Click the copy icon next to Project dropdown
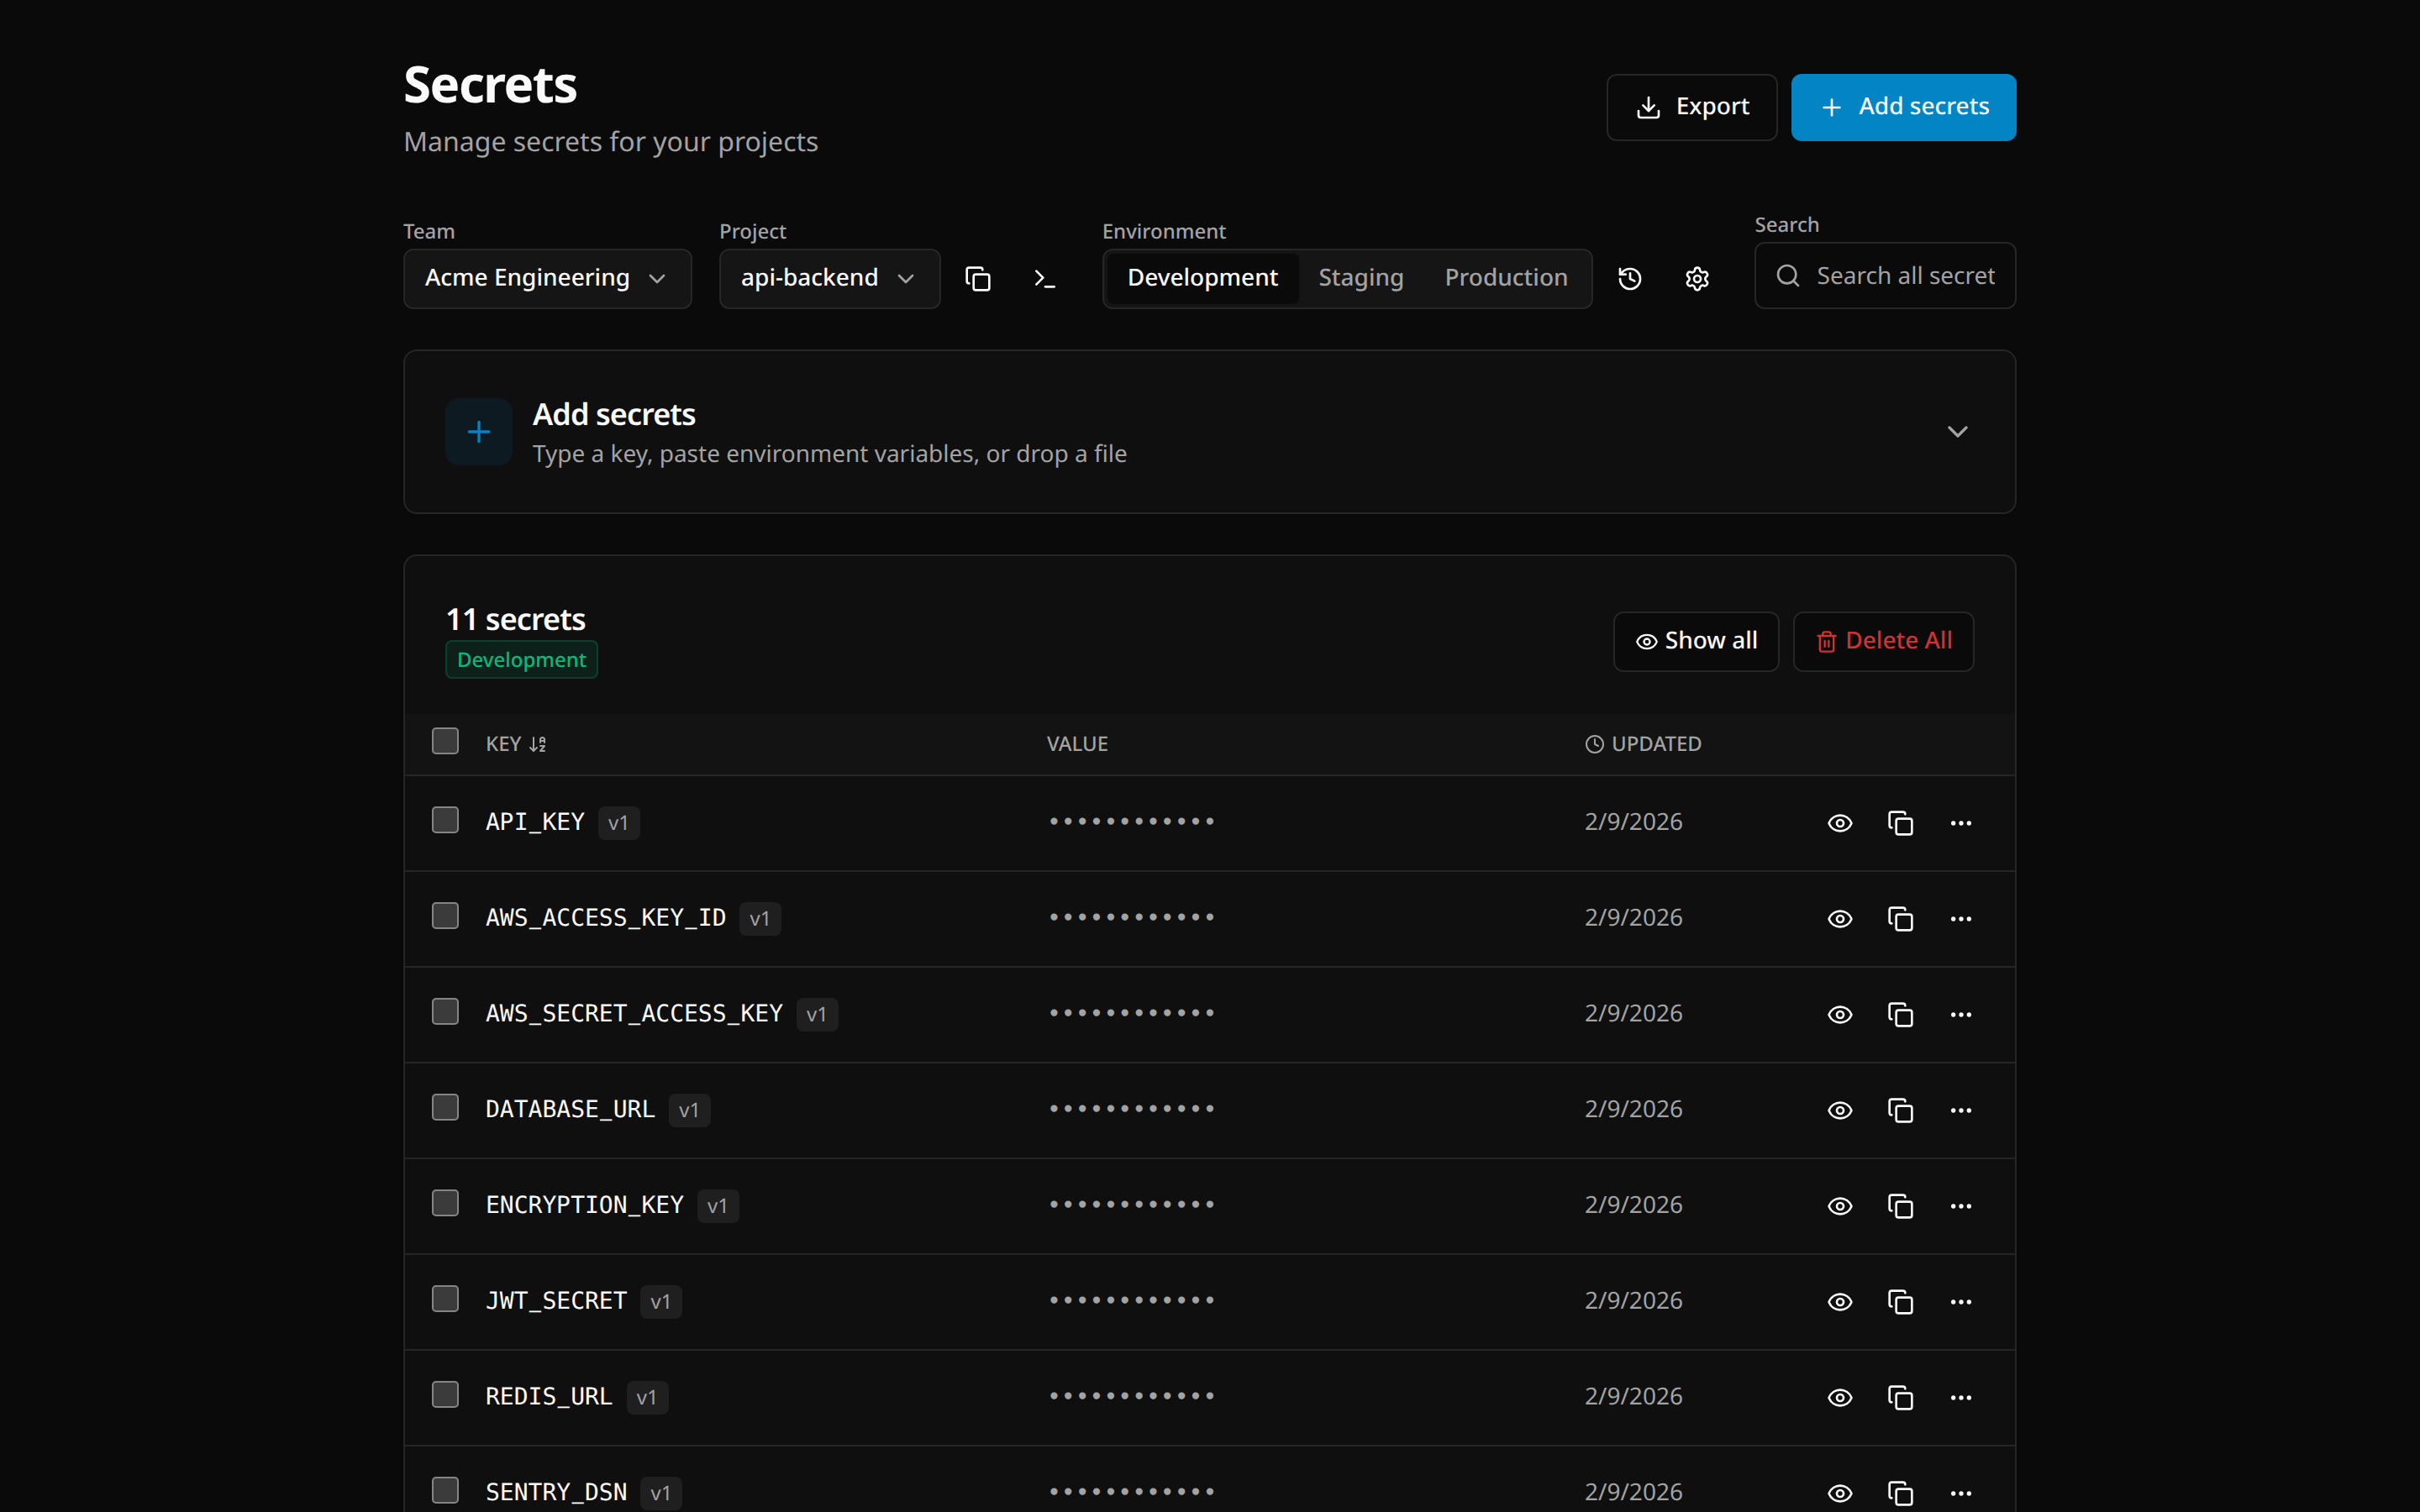This screenshot has height=1512, width=2420. click(977, 279)
